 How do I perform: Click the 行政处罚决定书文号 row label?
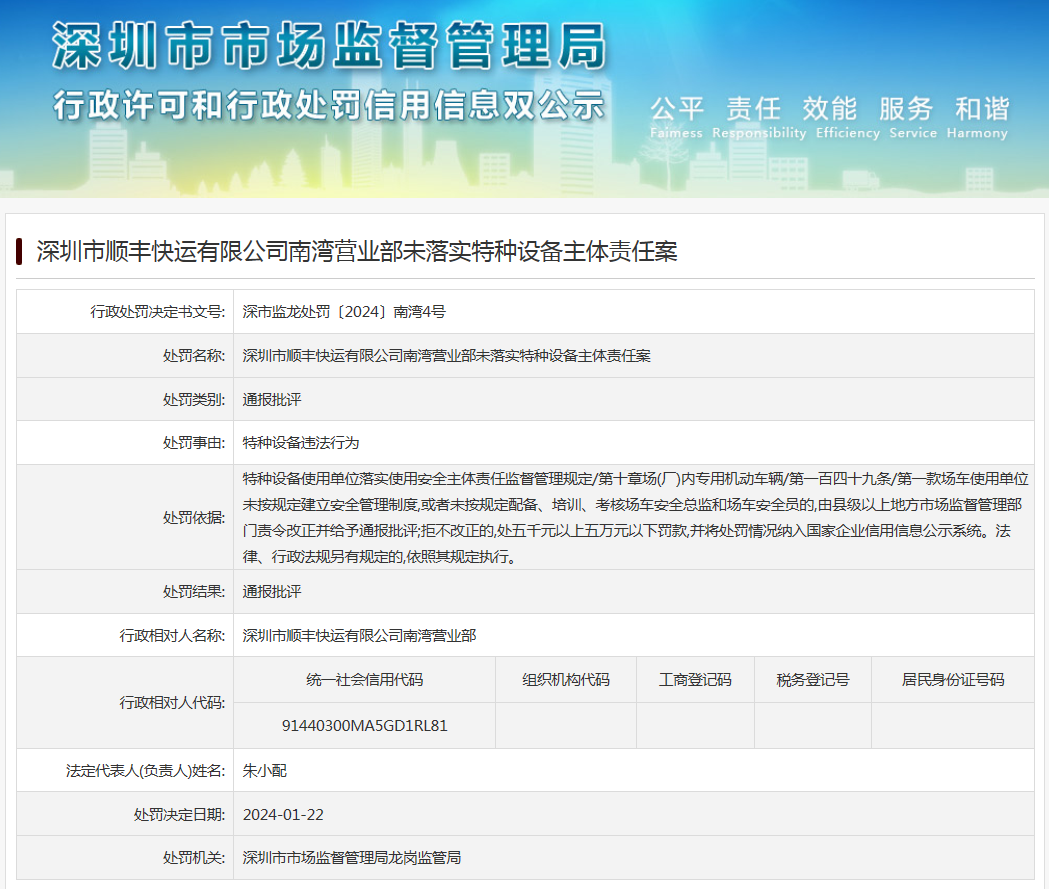point(158,312)
